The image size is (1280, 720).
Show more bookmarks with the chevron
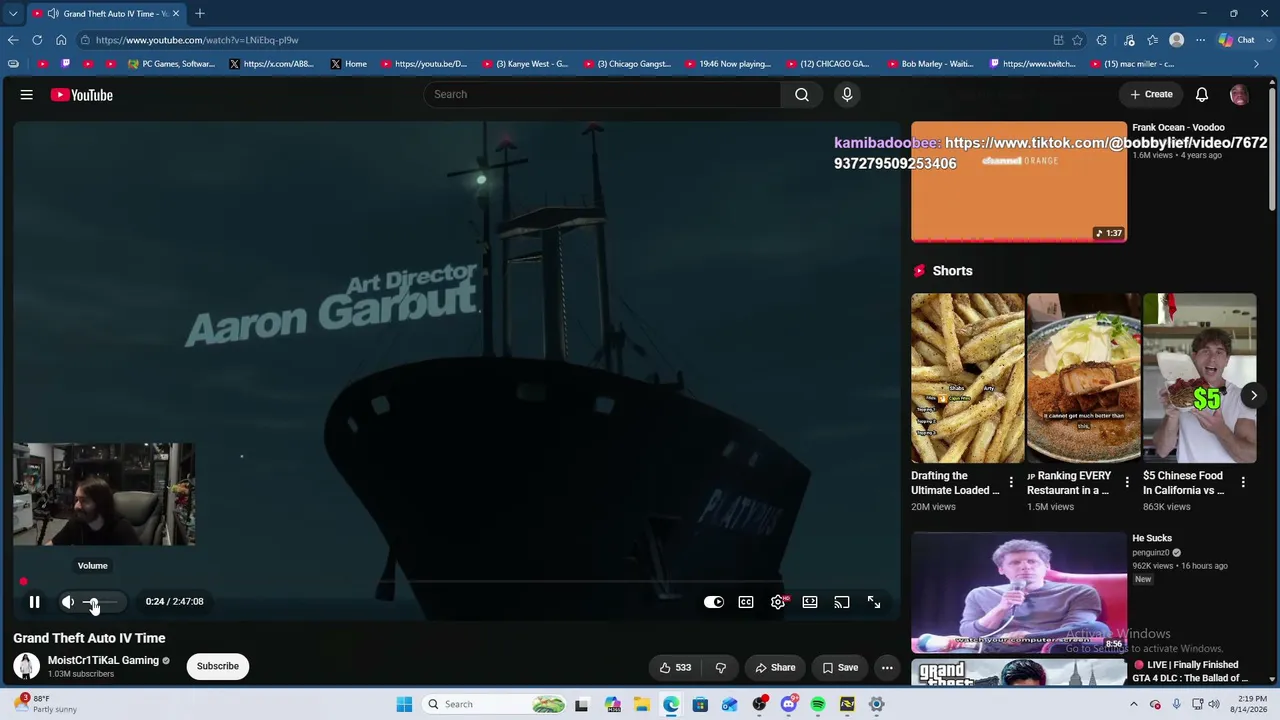(x=1257, y=64)
